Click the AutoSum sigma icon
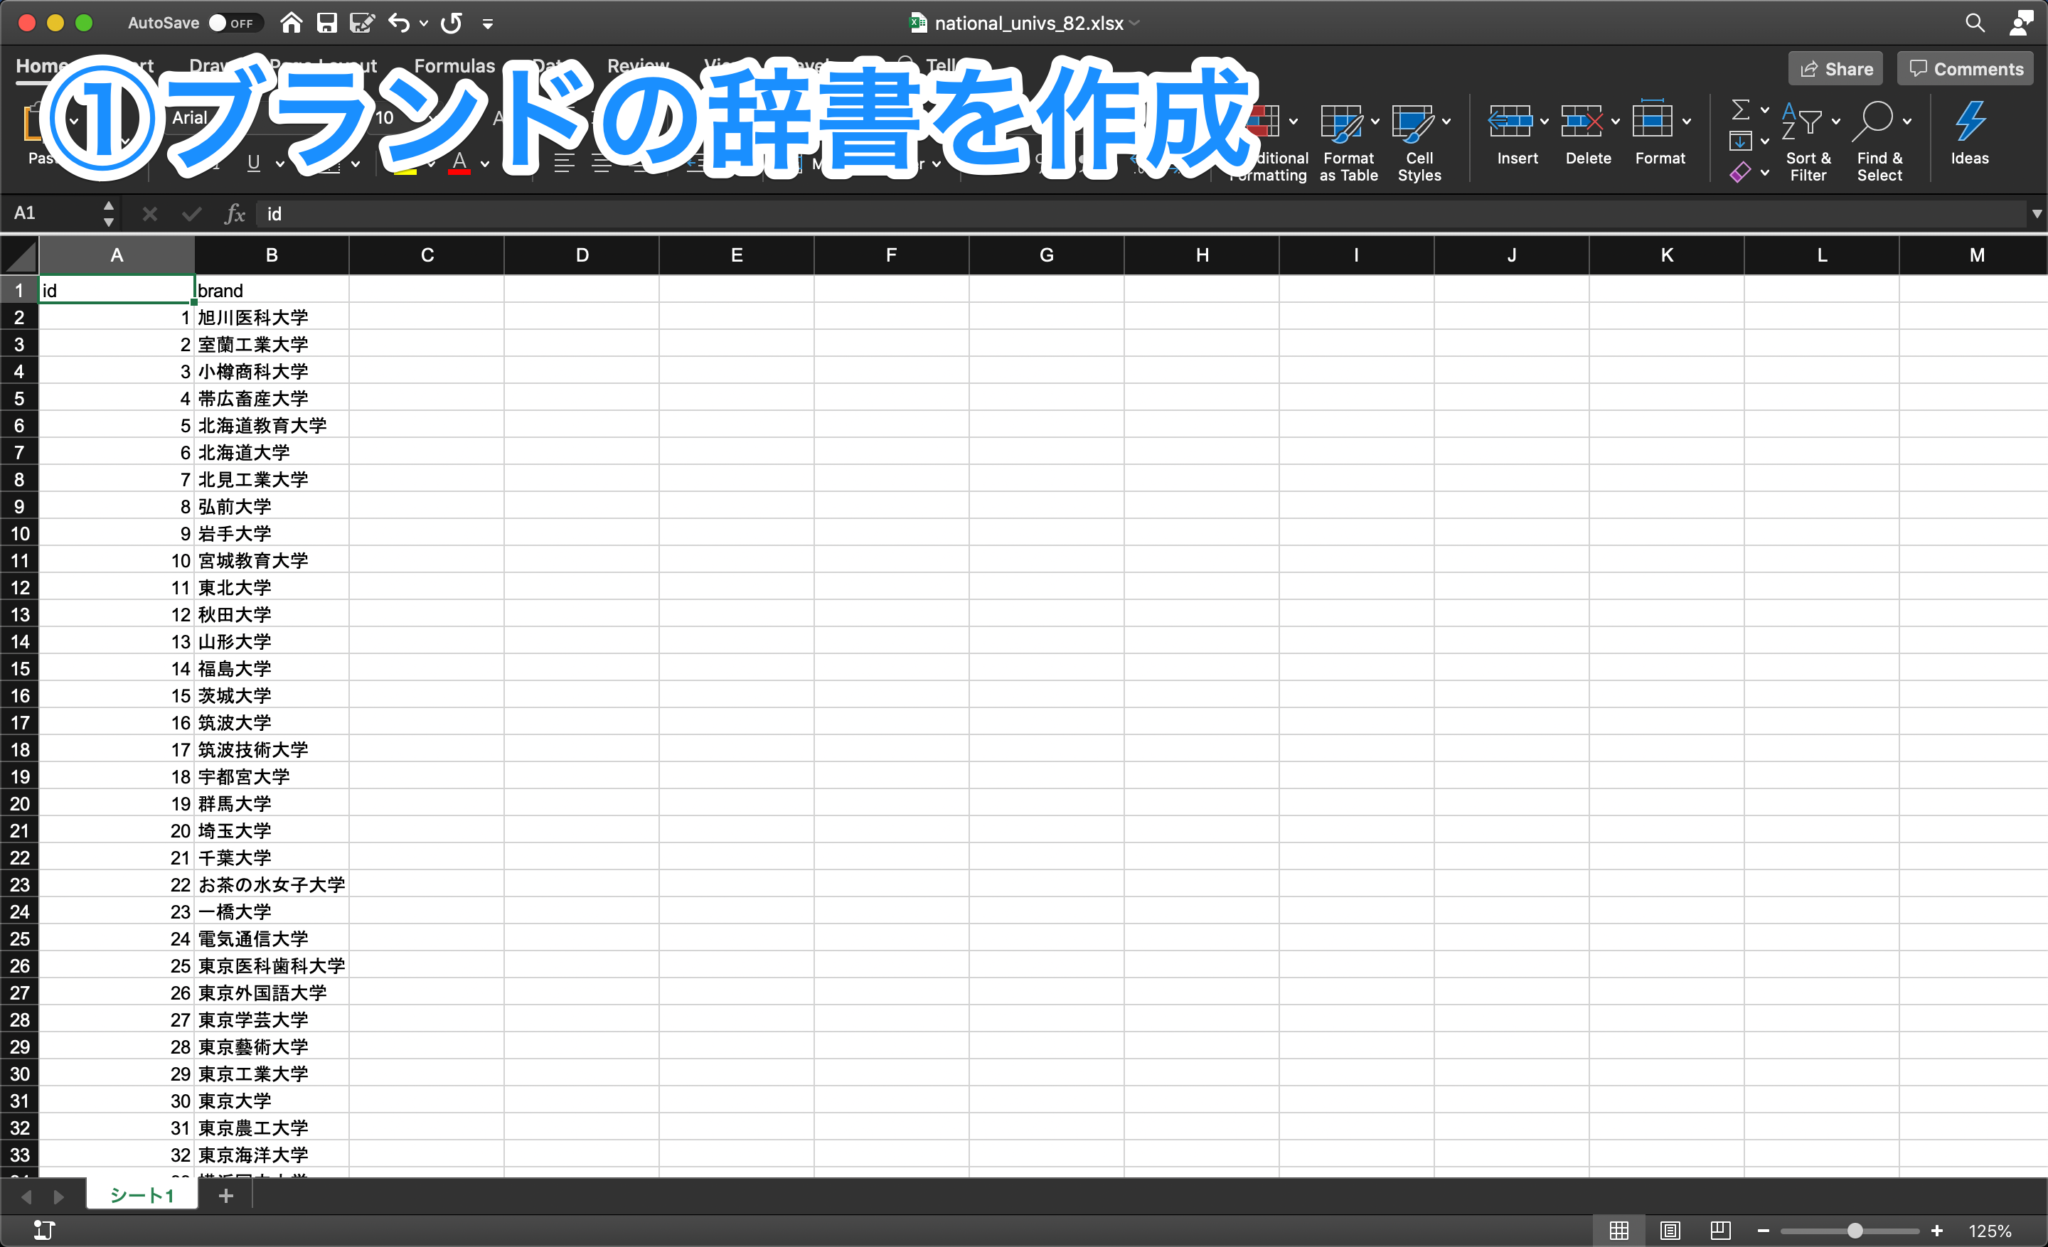 1741,108
